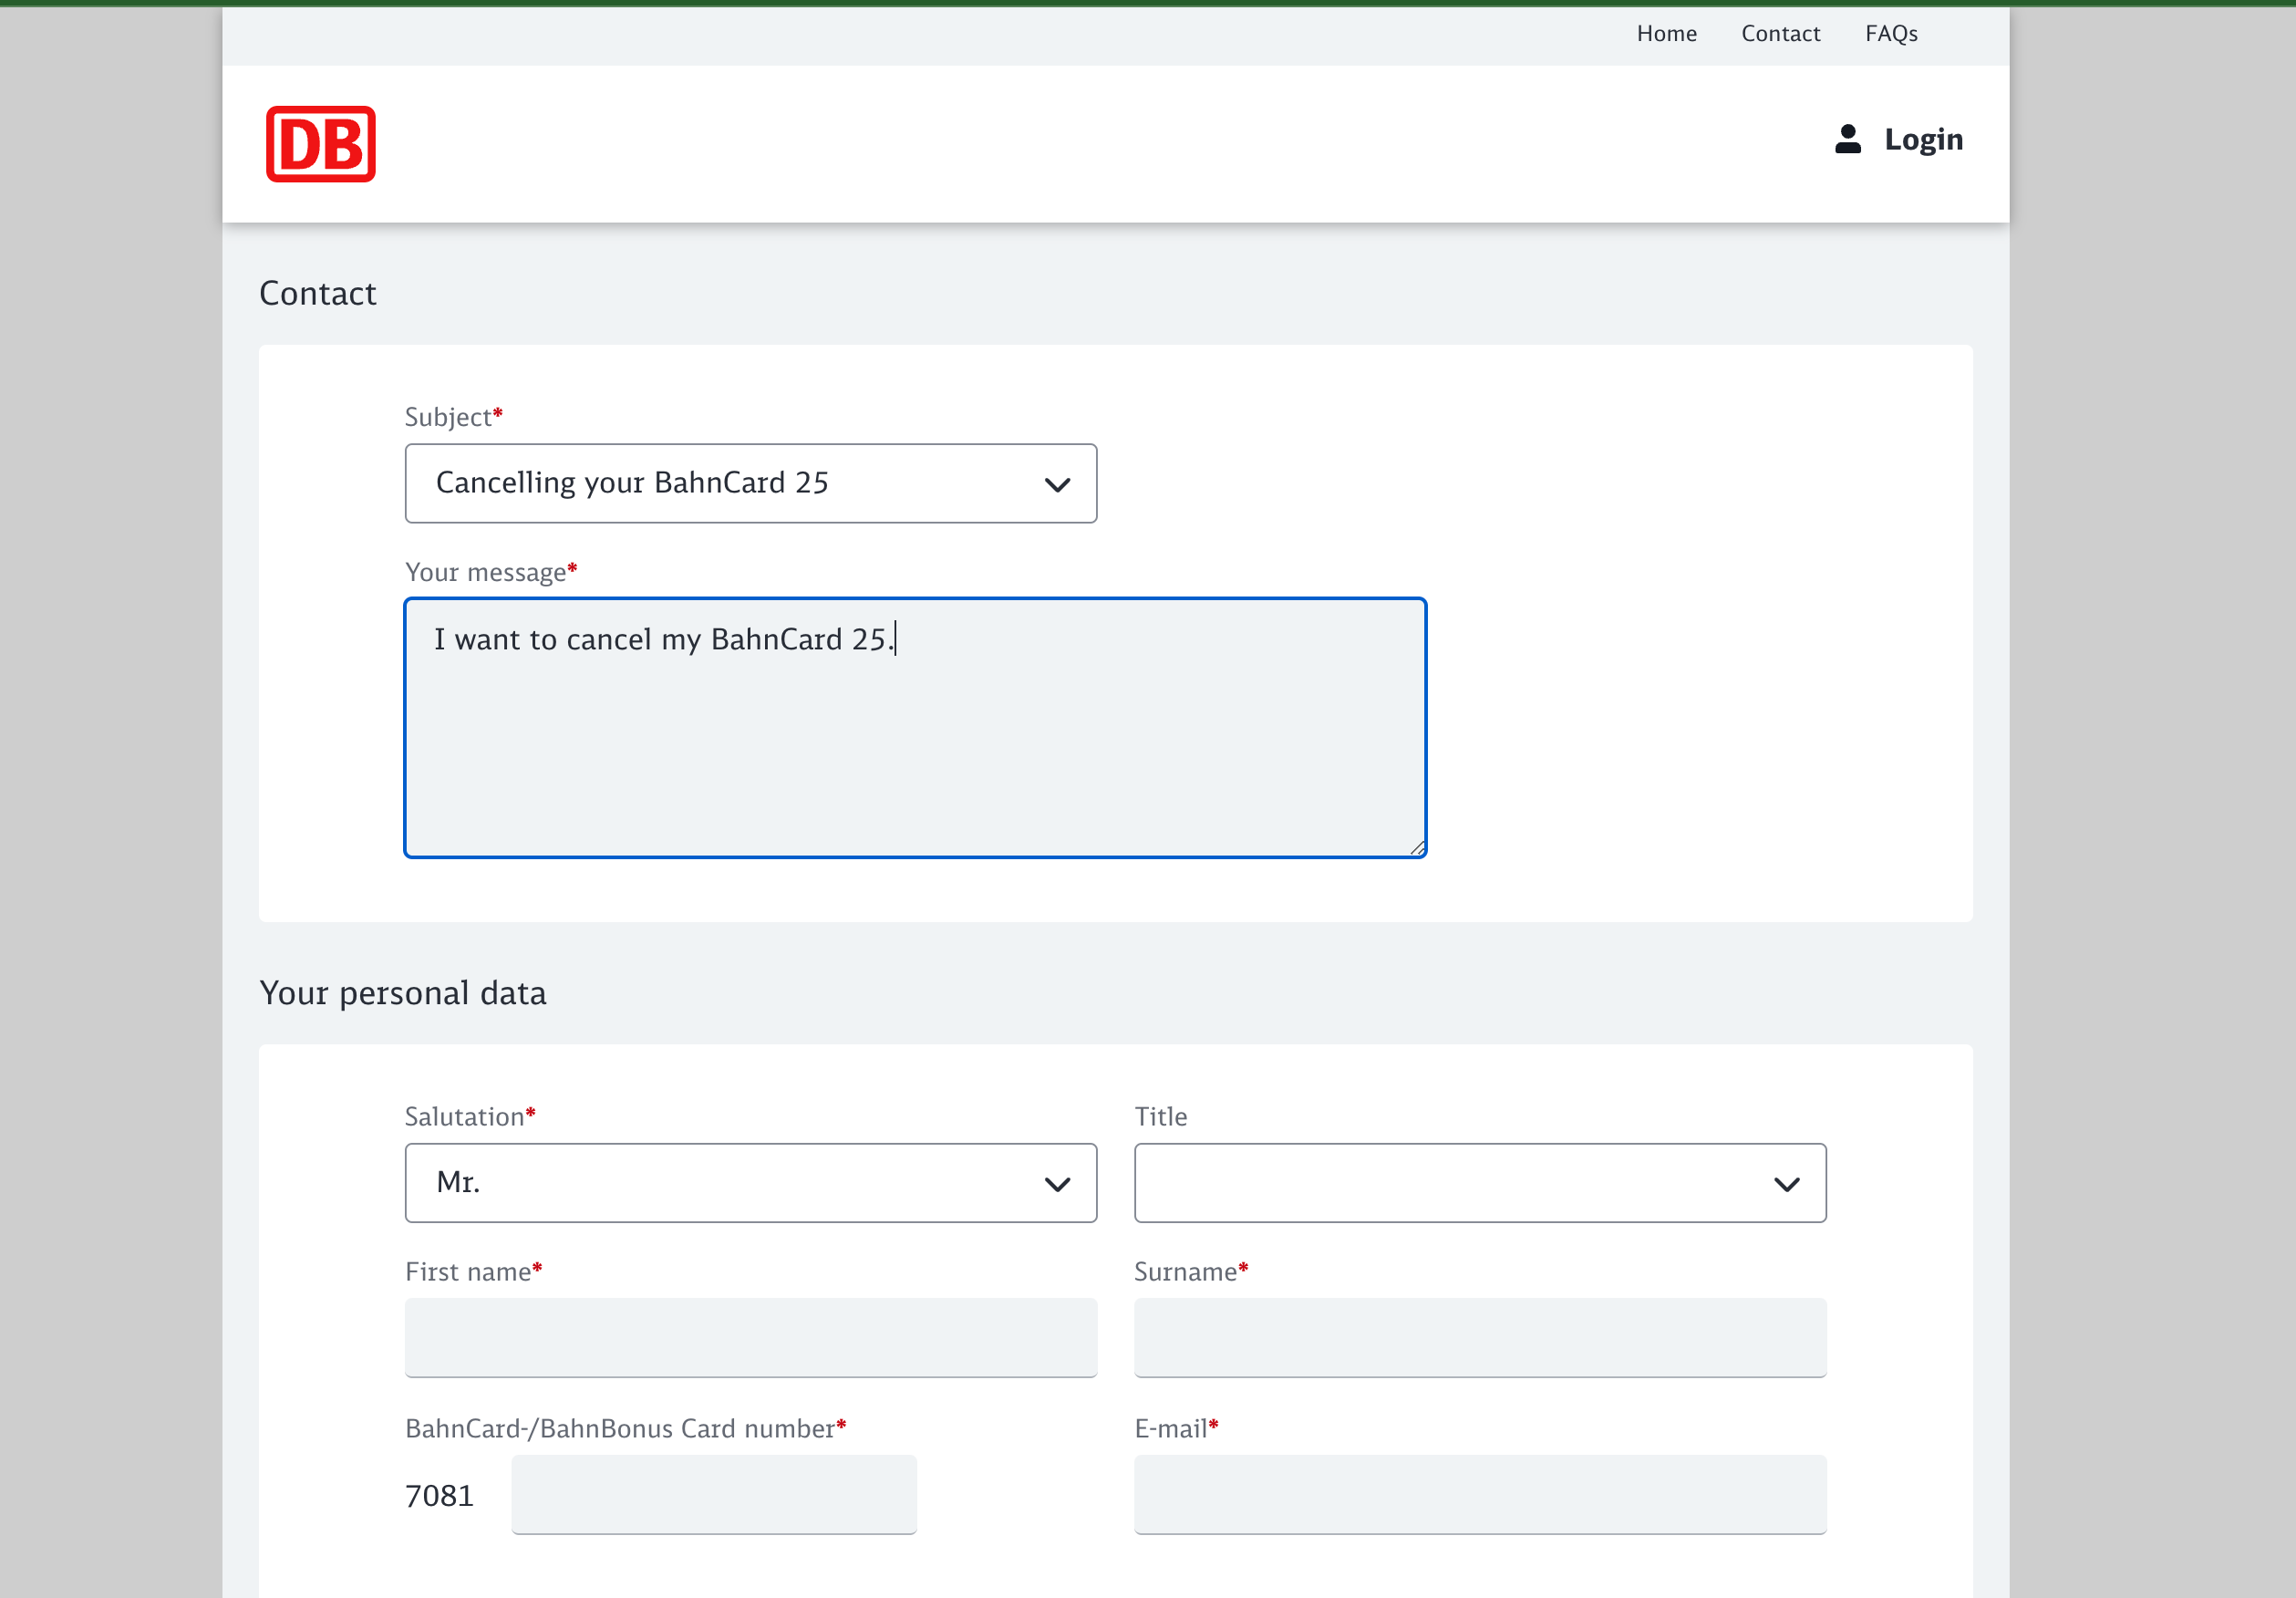
Task: Click the '7081' card number prefix
Action: tap(439, 1496)
